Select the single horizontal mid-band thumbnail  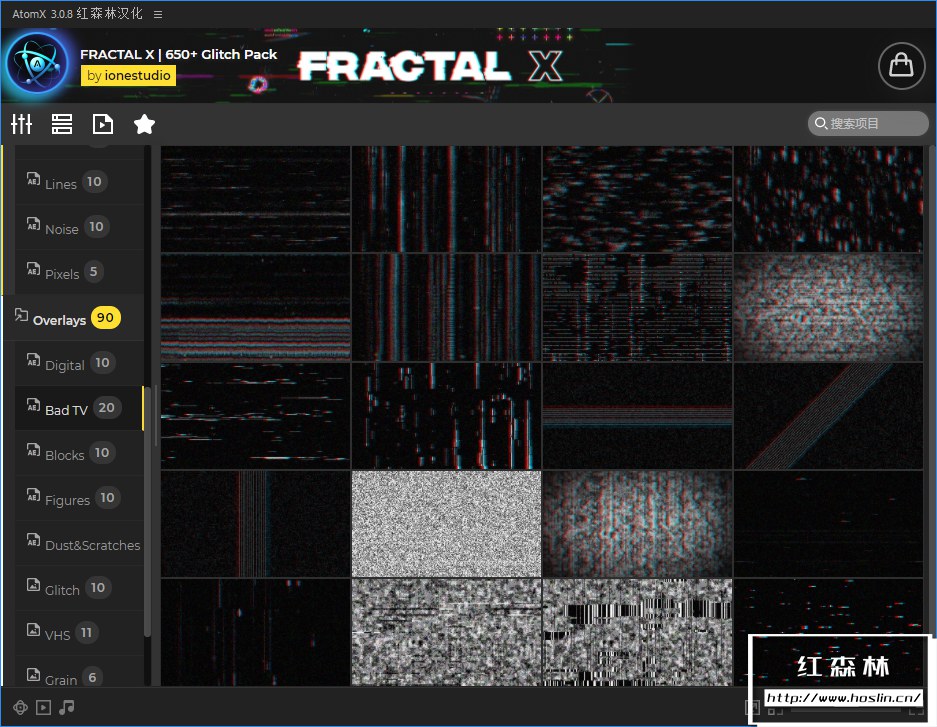(x=637, y=416)
